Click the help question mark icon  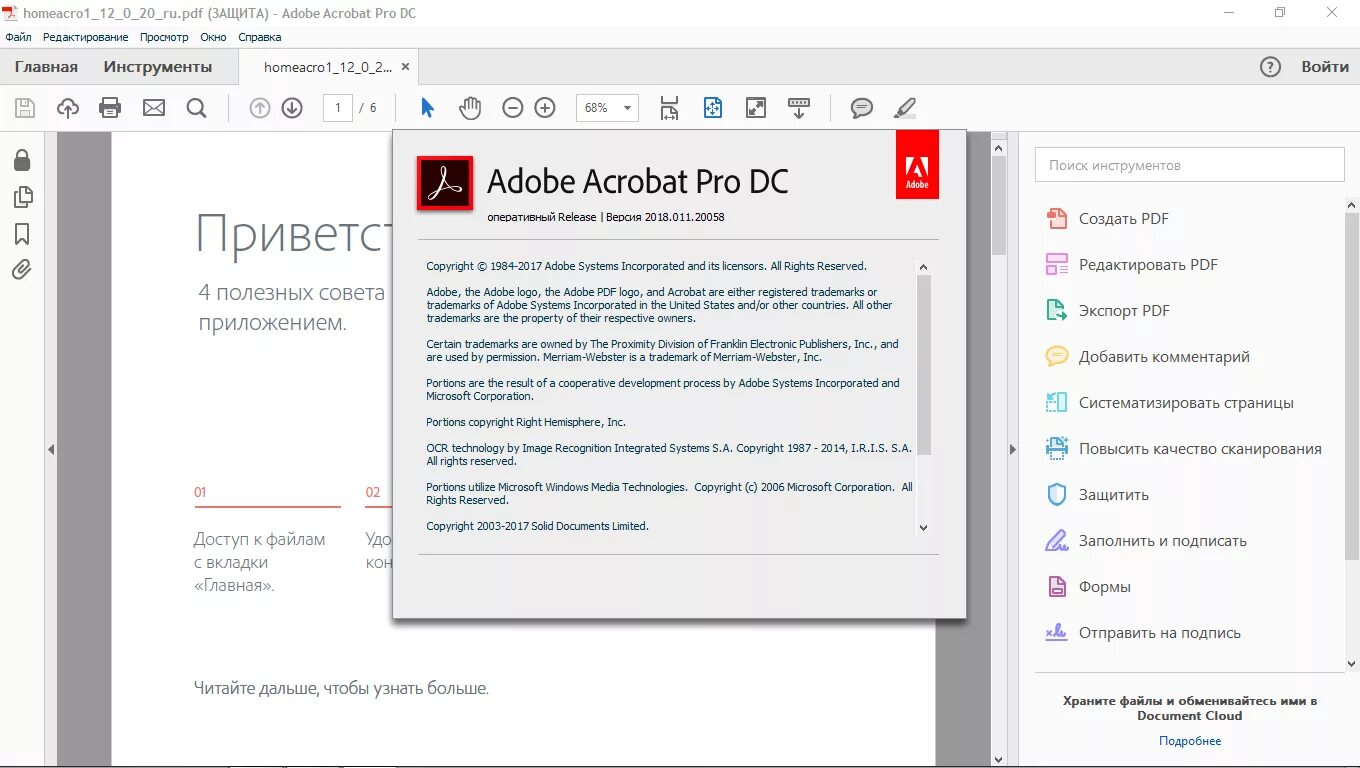(1270, 67)
